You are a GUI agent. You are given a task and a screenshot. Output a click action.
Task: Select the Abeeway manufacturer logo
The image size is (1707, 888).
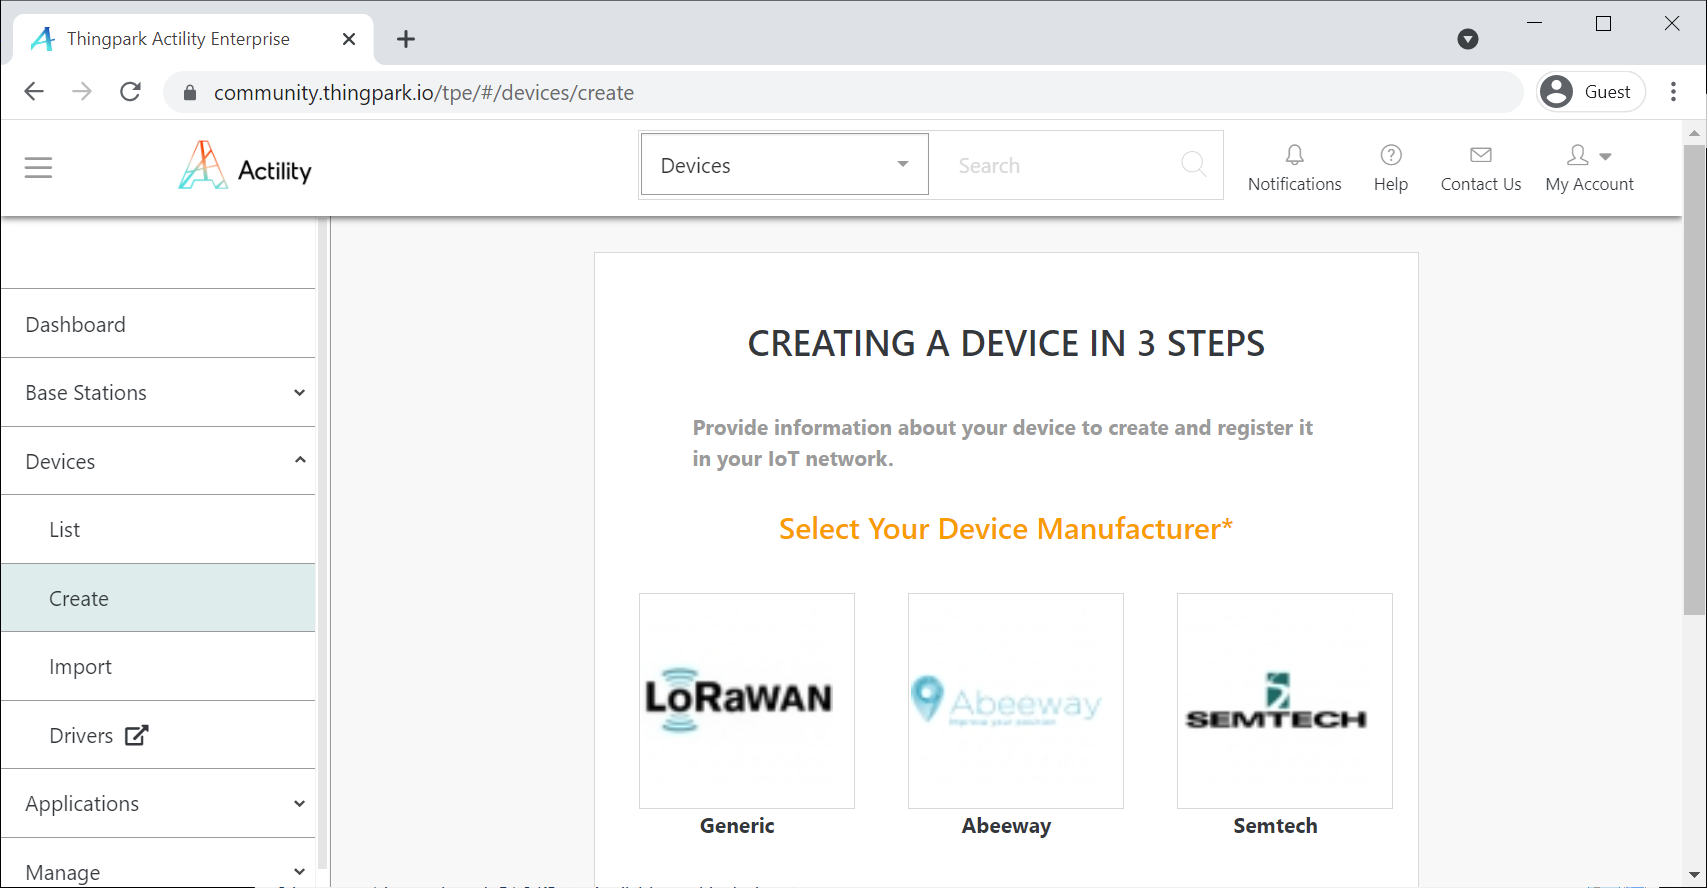pos(1016,701)
